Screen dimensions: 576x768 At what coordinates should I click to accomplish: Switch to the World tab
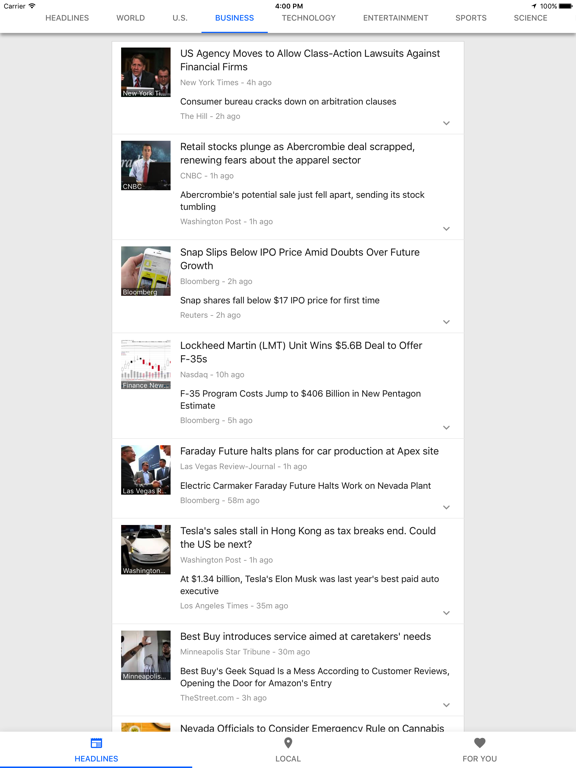130,18
